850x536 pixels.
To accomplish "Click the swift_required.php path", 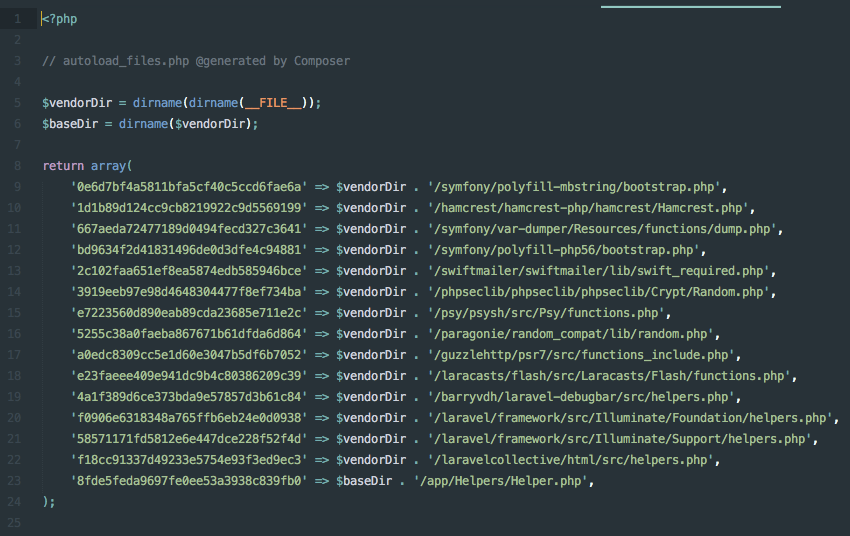I will coord(598,271).
